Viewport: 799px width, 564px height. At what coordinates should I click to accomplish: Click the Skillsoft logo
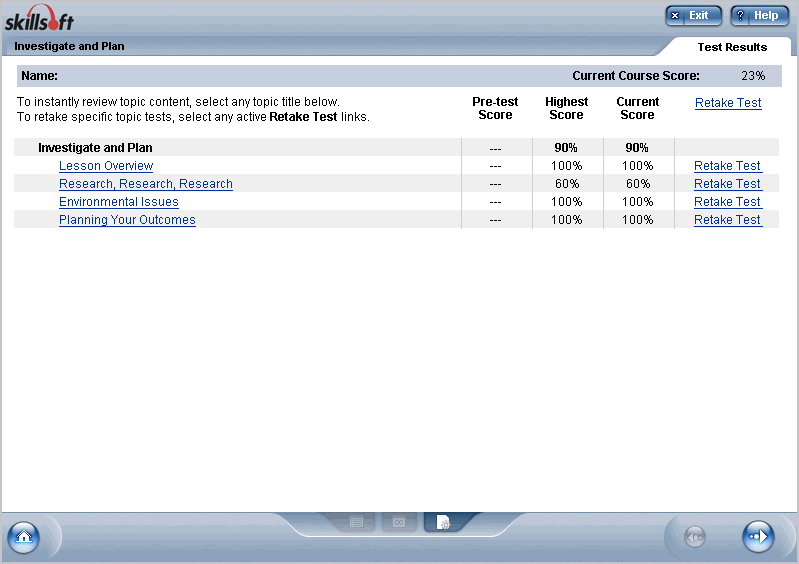(40, 18)
